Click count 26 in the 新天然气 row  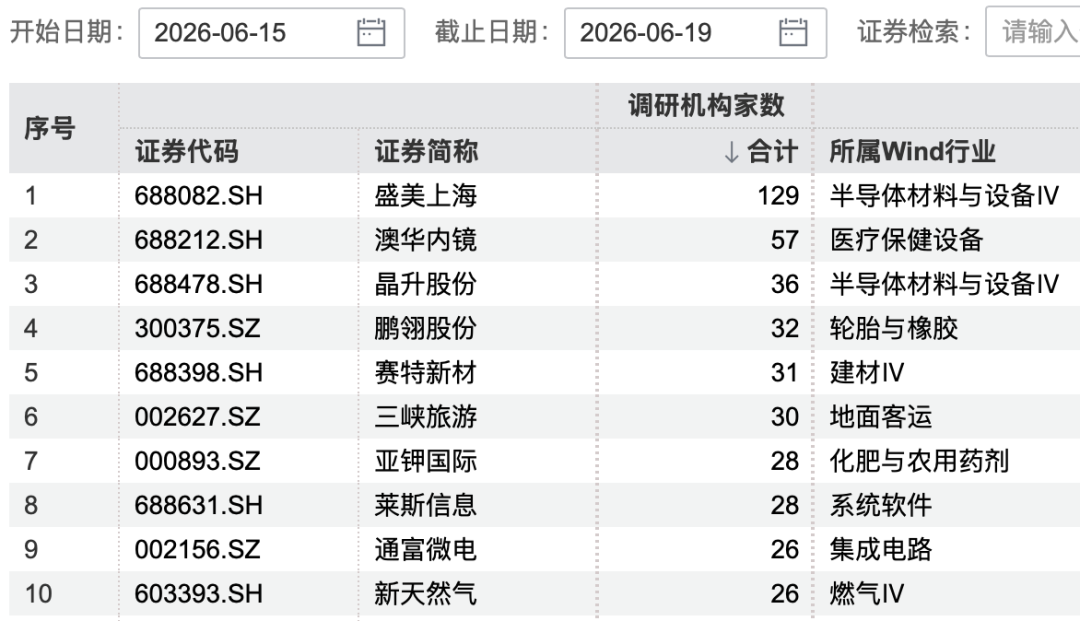785,593
